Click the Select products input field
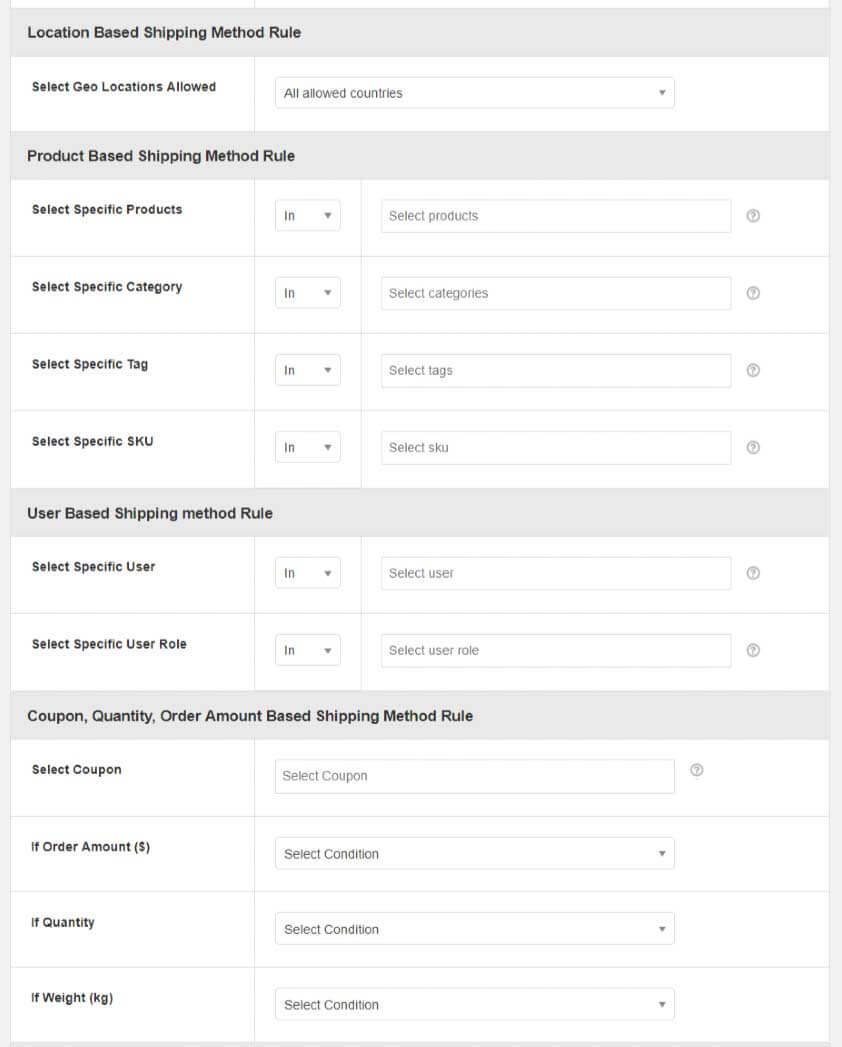The image size is (842, 1047). point(555,216)
